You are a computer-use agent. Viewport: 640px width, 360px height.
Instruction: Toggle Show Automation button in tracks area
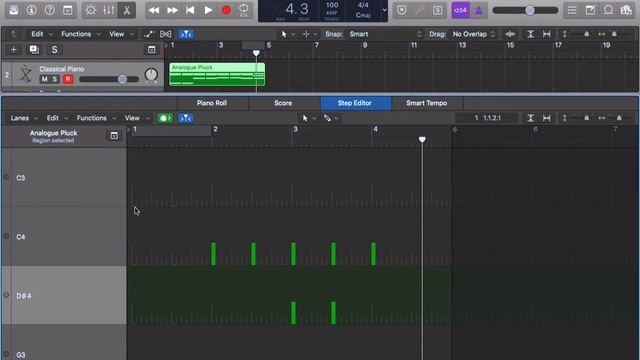(149, 34)
